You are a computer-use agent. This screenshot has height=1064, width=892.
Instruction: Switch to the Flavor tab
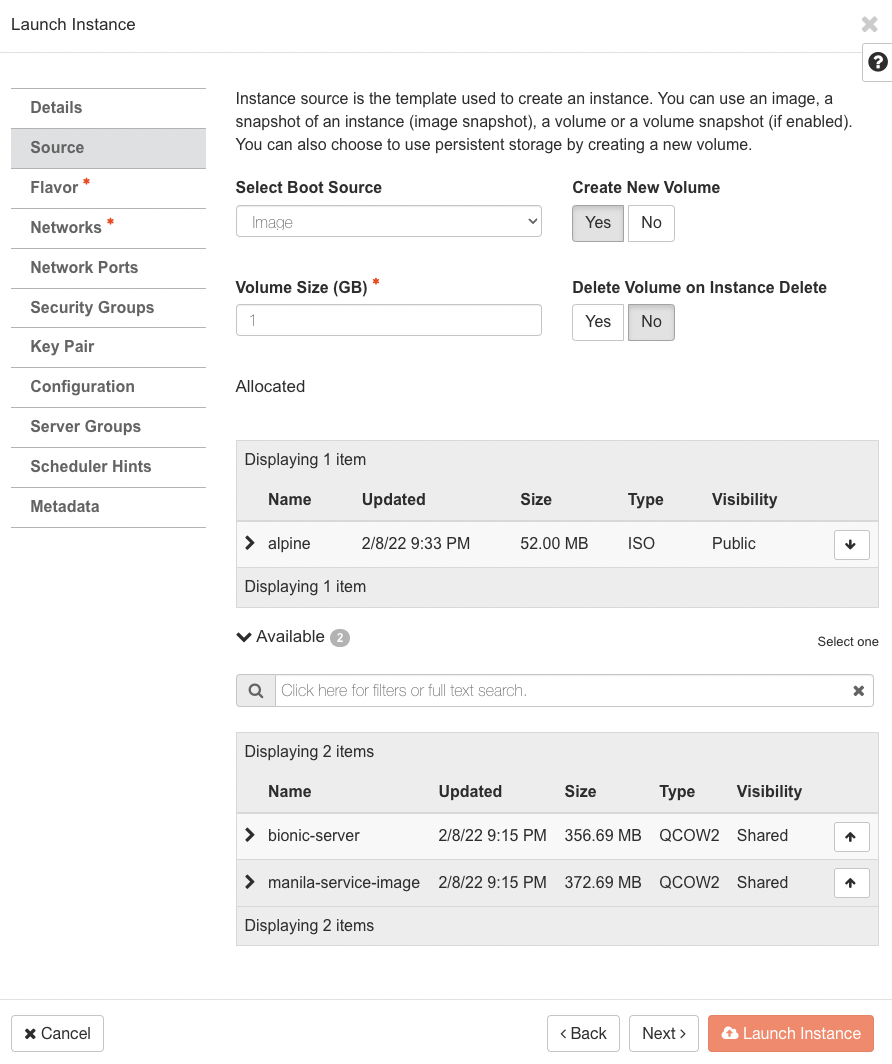tap(56, 187)
